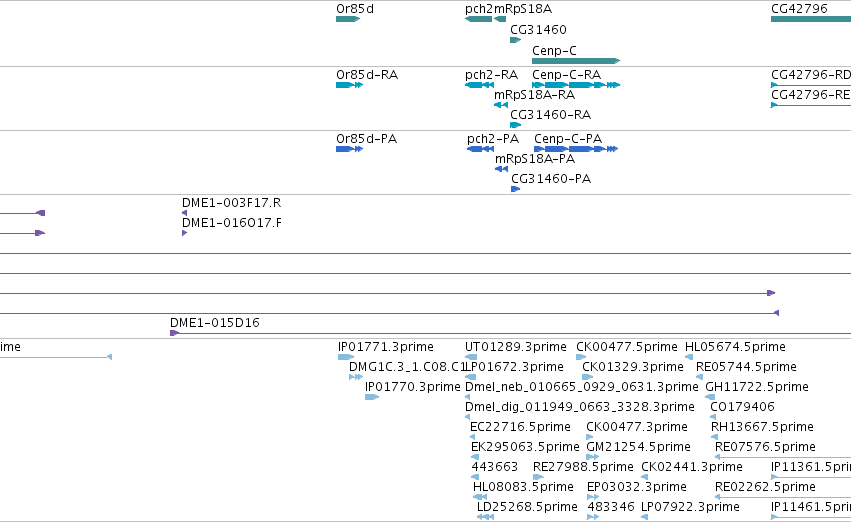Open EST EK295063.5prime

pyautogui.click(x=474, y=457)
